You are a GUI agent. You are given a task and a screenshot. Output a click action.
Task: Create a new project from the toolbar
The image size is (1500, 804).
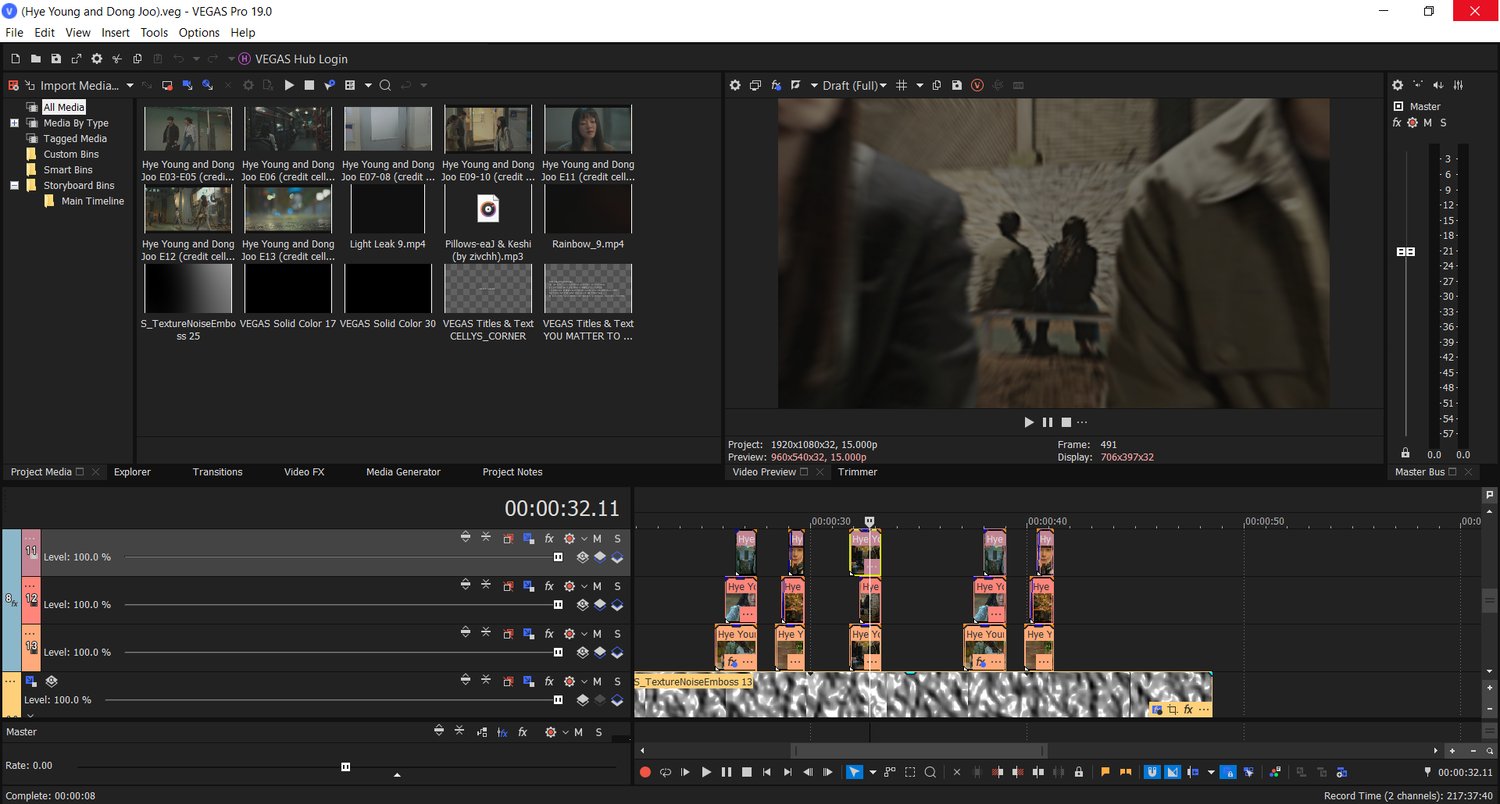15,59
